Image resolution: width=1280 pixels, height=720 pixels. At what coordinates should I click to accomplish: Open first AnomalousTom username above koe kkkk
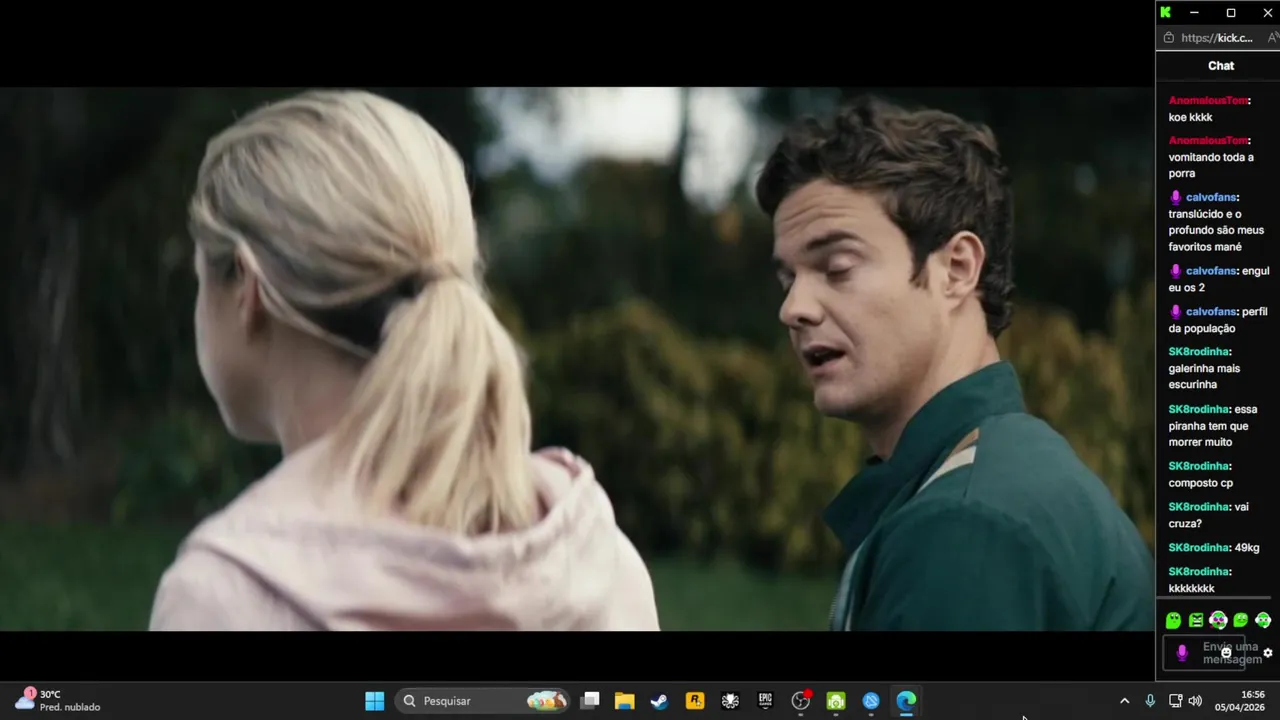(x=1209, y=101)
